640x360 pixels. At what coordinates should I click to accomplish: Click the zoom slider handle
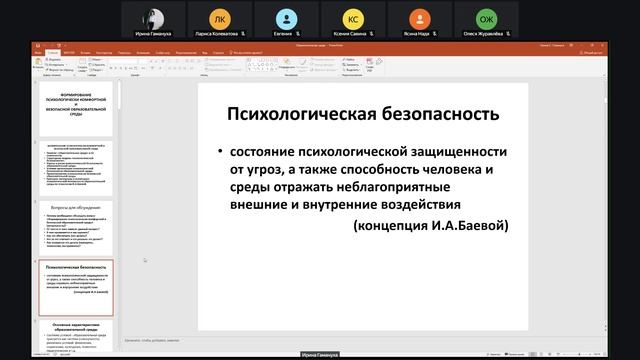tap(579, 354)
